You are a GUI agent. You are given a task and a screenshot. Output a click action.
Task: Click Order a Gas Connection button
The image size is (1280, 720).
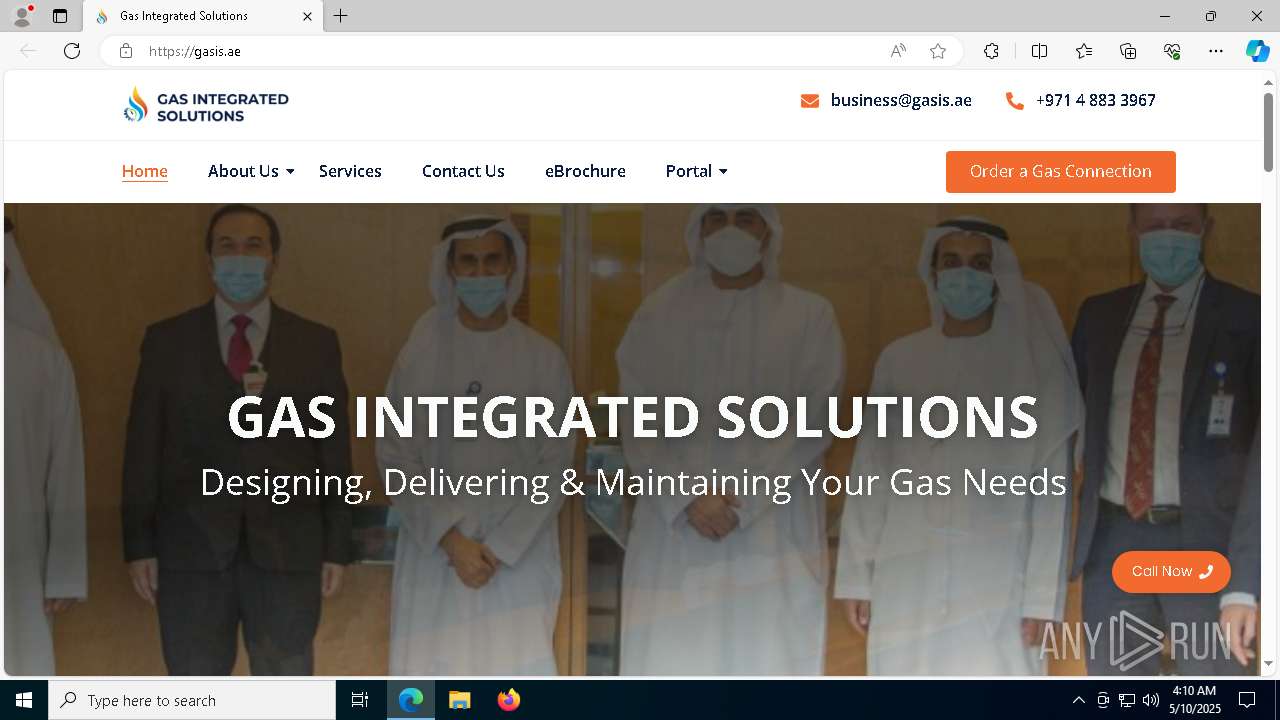1061,172
